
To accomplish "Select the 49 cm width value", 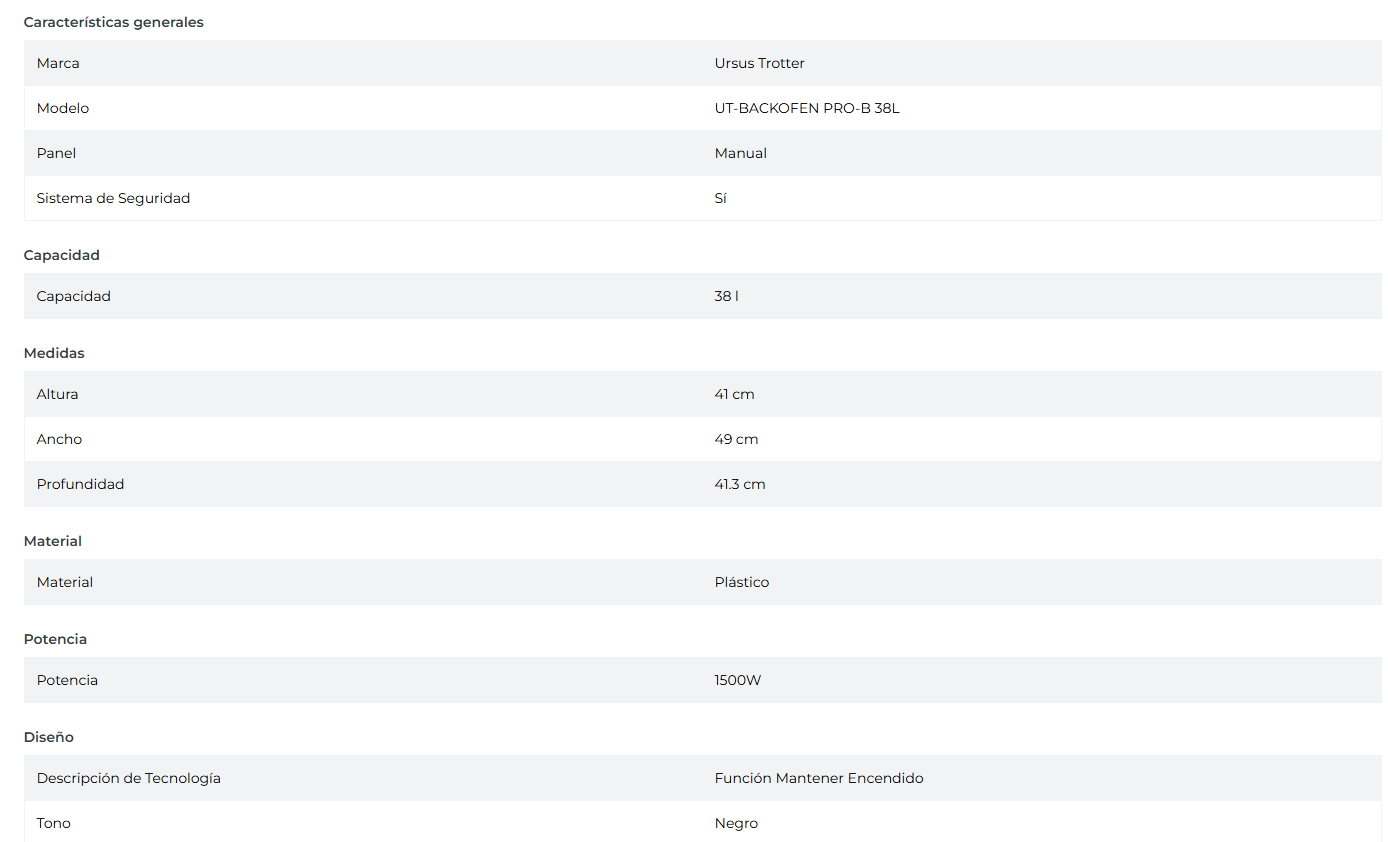I will pos(736,439).
